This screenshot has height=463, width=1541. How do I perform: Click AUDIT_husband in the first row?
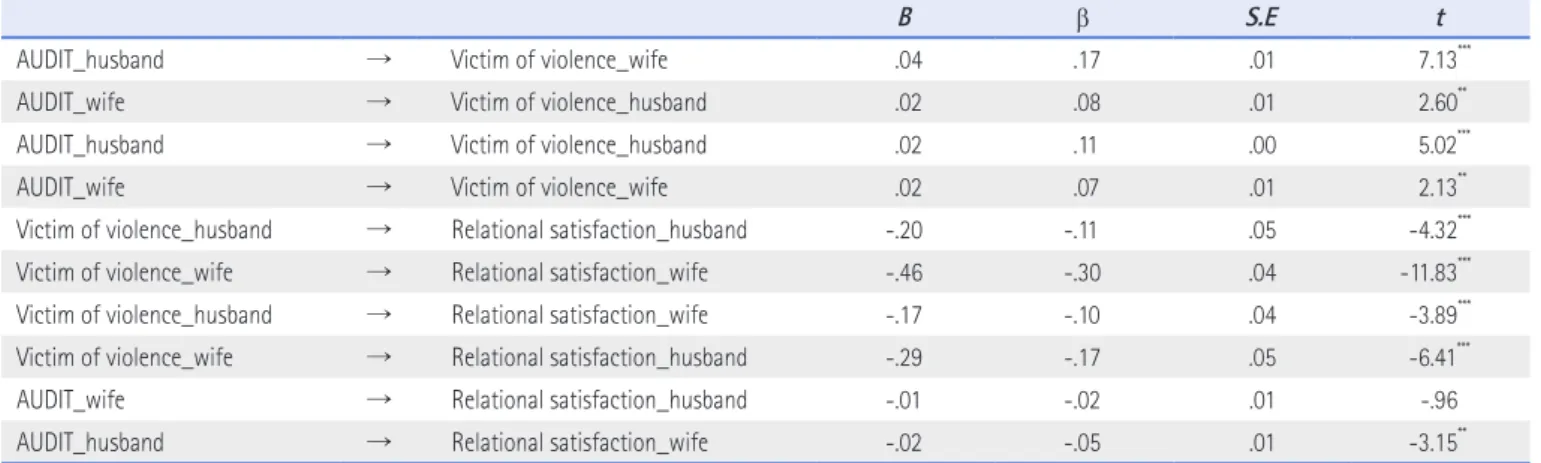pos(91,59)
